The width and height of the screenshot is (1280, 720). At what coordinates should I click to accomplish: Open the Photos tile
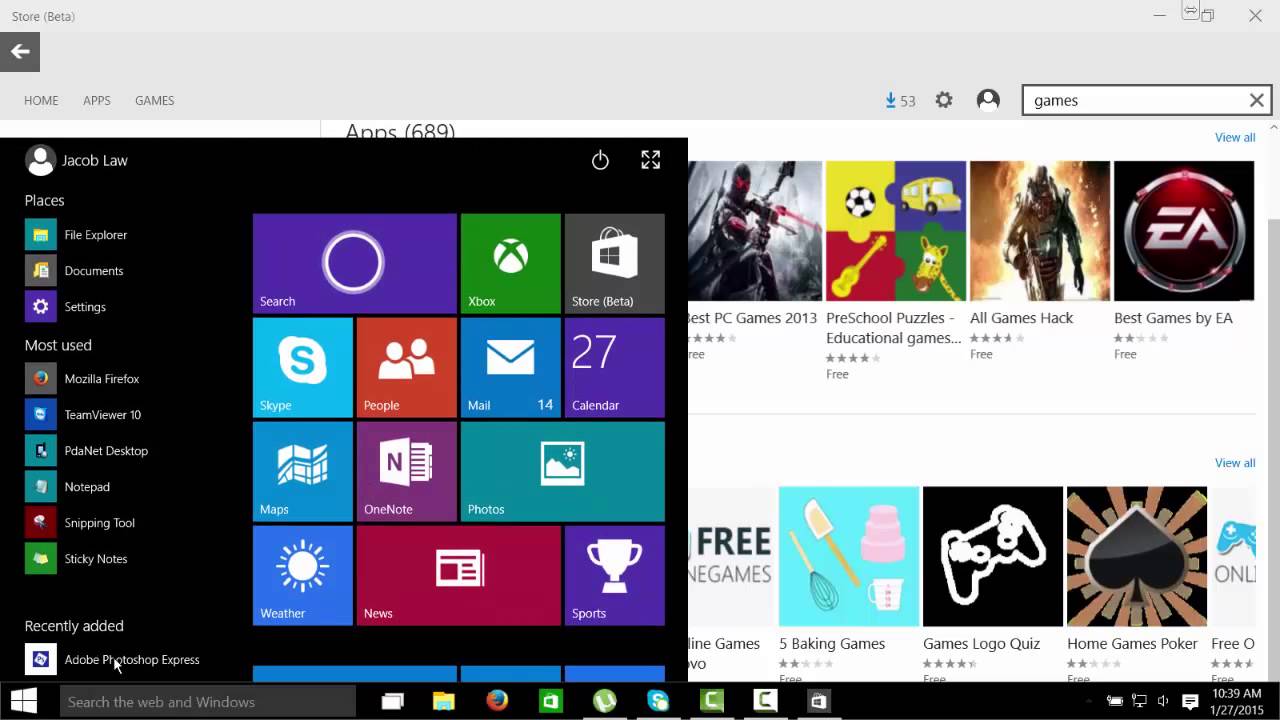click(x=563, y=471)
